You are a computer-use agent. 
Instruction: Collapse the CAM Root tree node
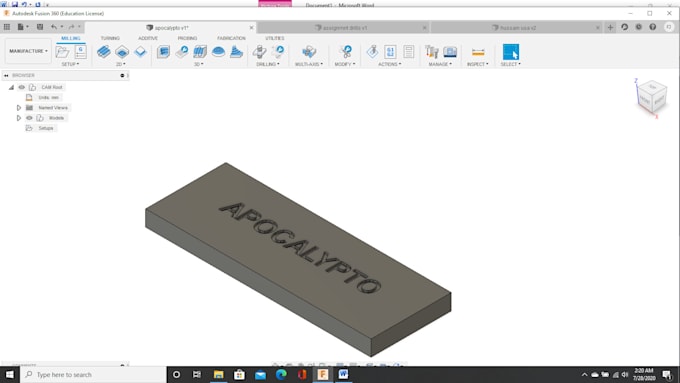click(x=11, y=87)
